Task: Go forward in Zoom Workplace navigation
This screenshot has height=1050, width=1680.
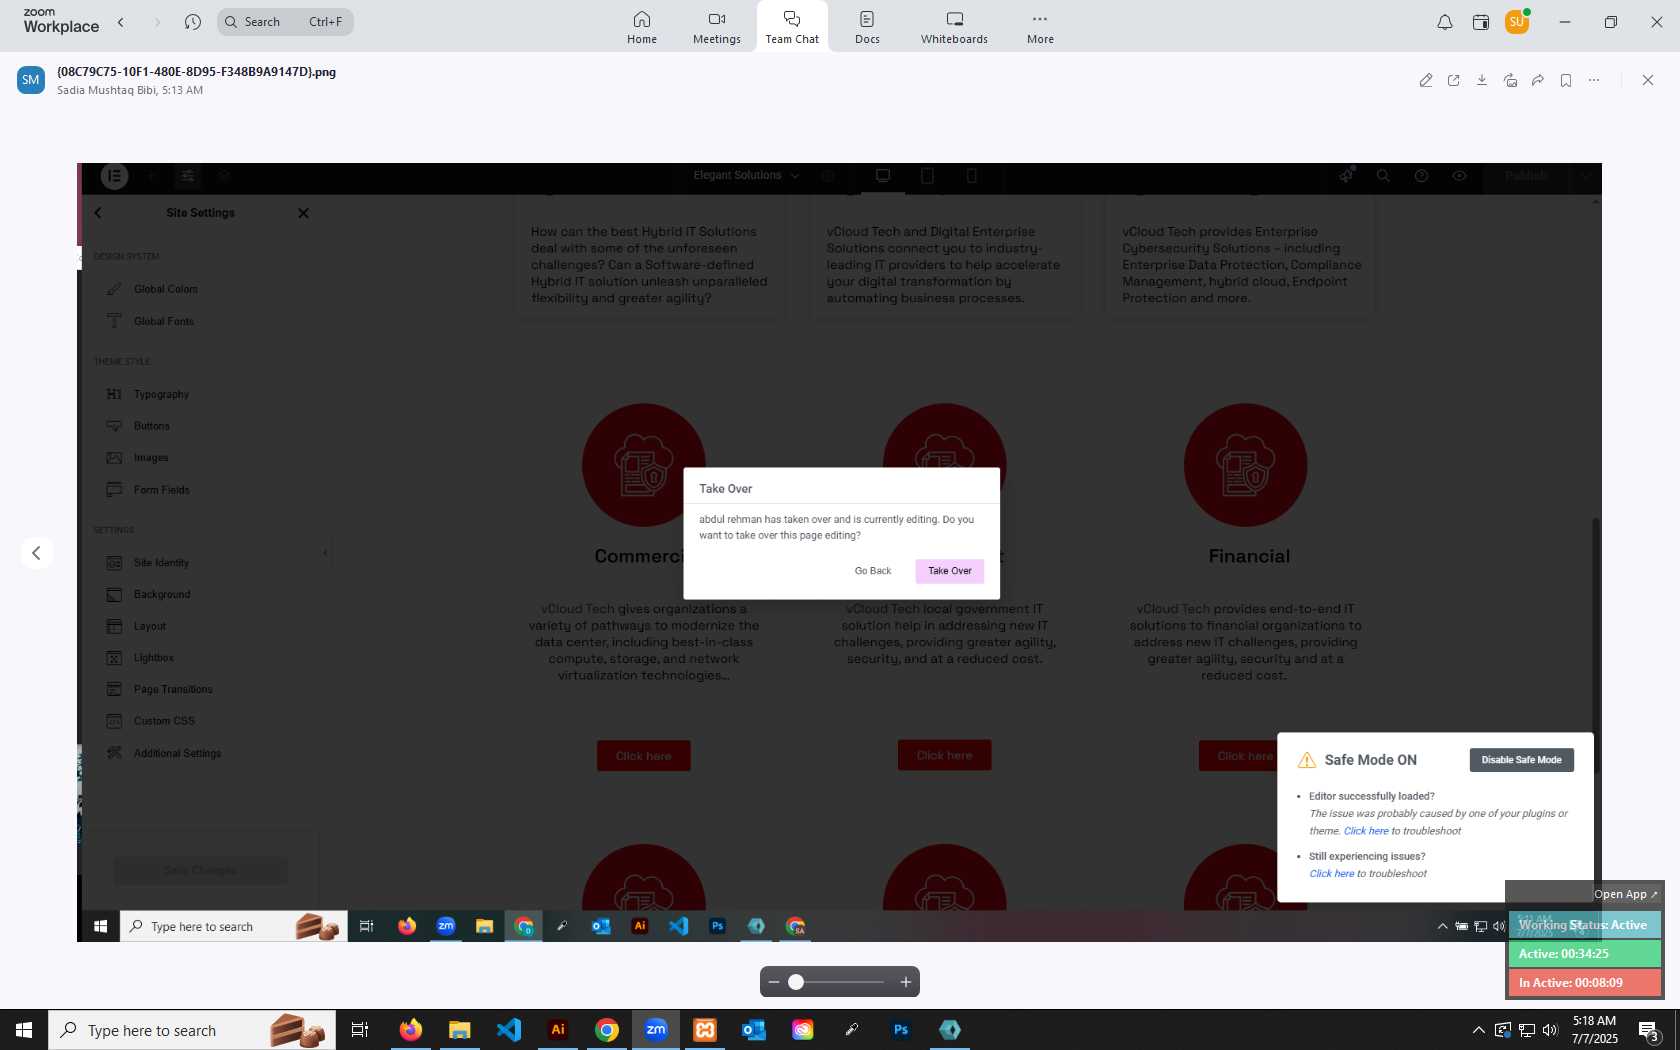Action: 157,22
